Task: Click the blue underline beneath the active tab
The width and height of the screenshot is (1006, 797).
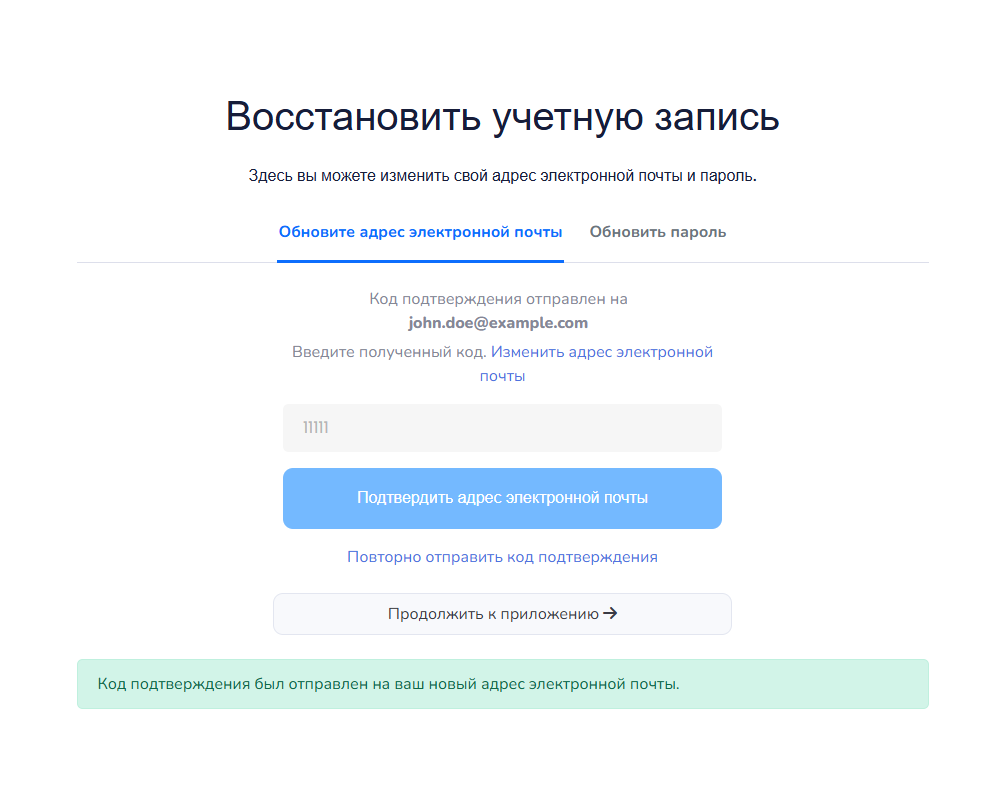Action: (420, 261)
